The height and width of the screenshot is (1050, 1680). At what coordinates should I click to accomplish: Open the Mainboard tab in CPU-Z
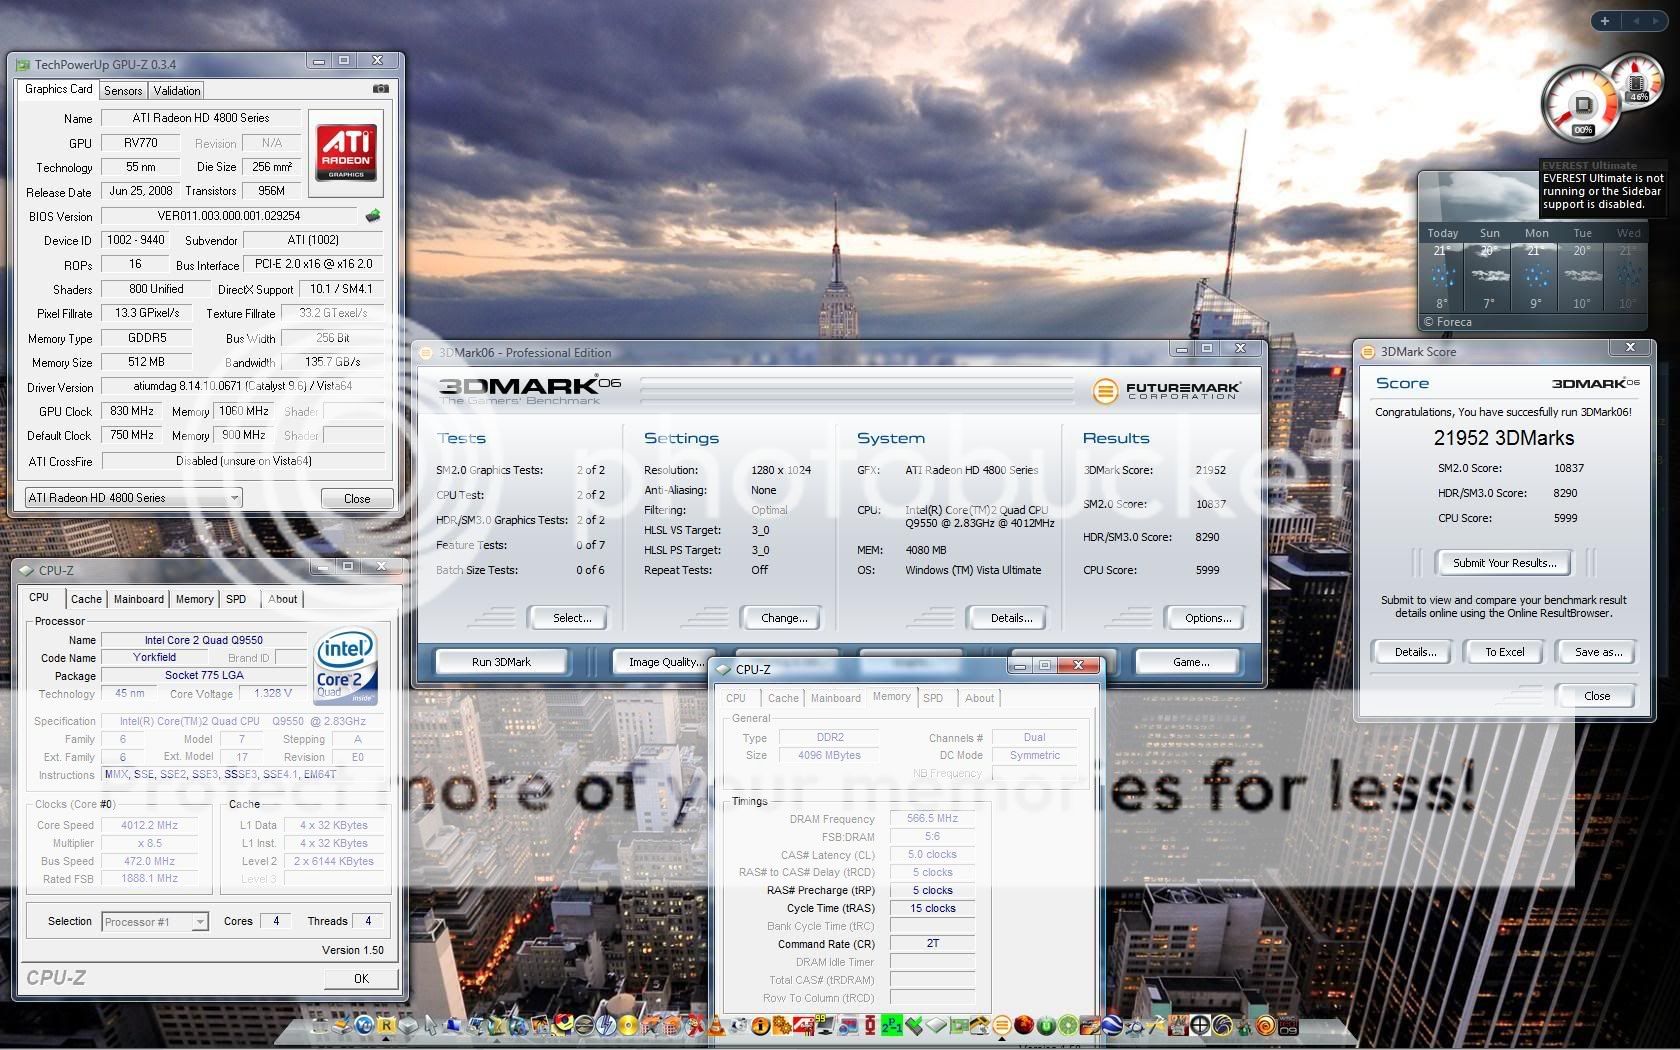tap(138, 599)
